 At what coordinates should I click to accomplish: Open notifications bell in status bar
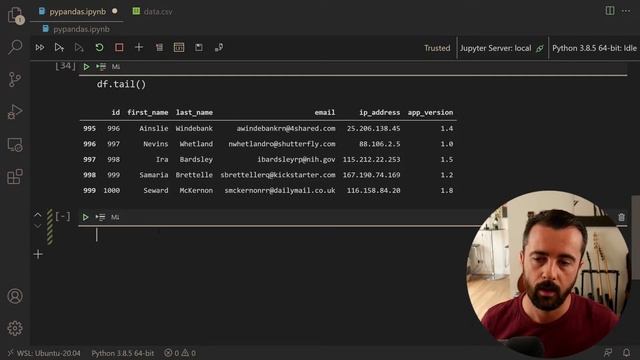pyautogui.click(x=626, y=353)
